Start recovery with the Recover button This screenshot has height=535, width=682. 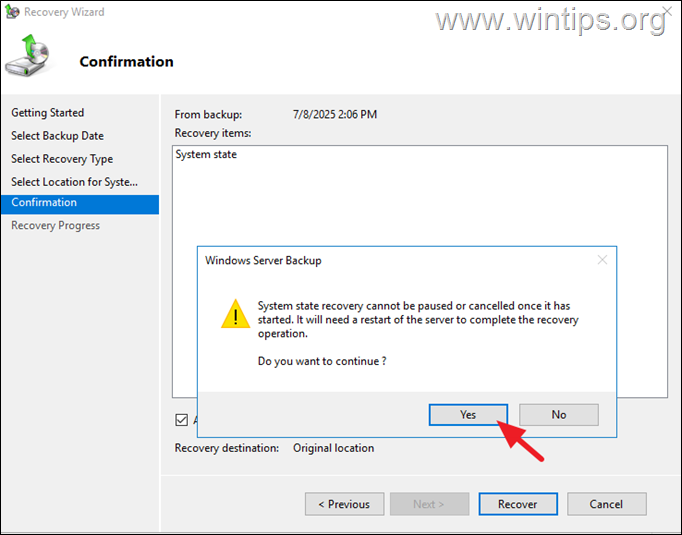coord(517,504)
